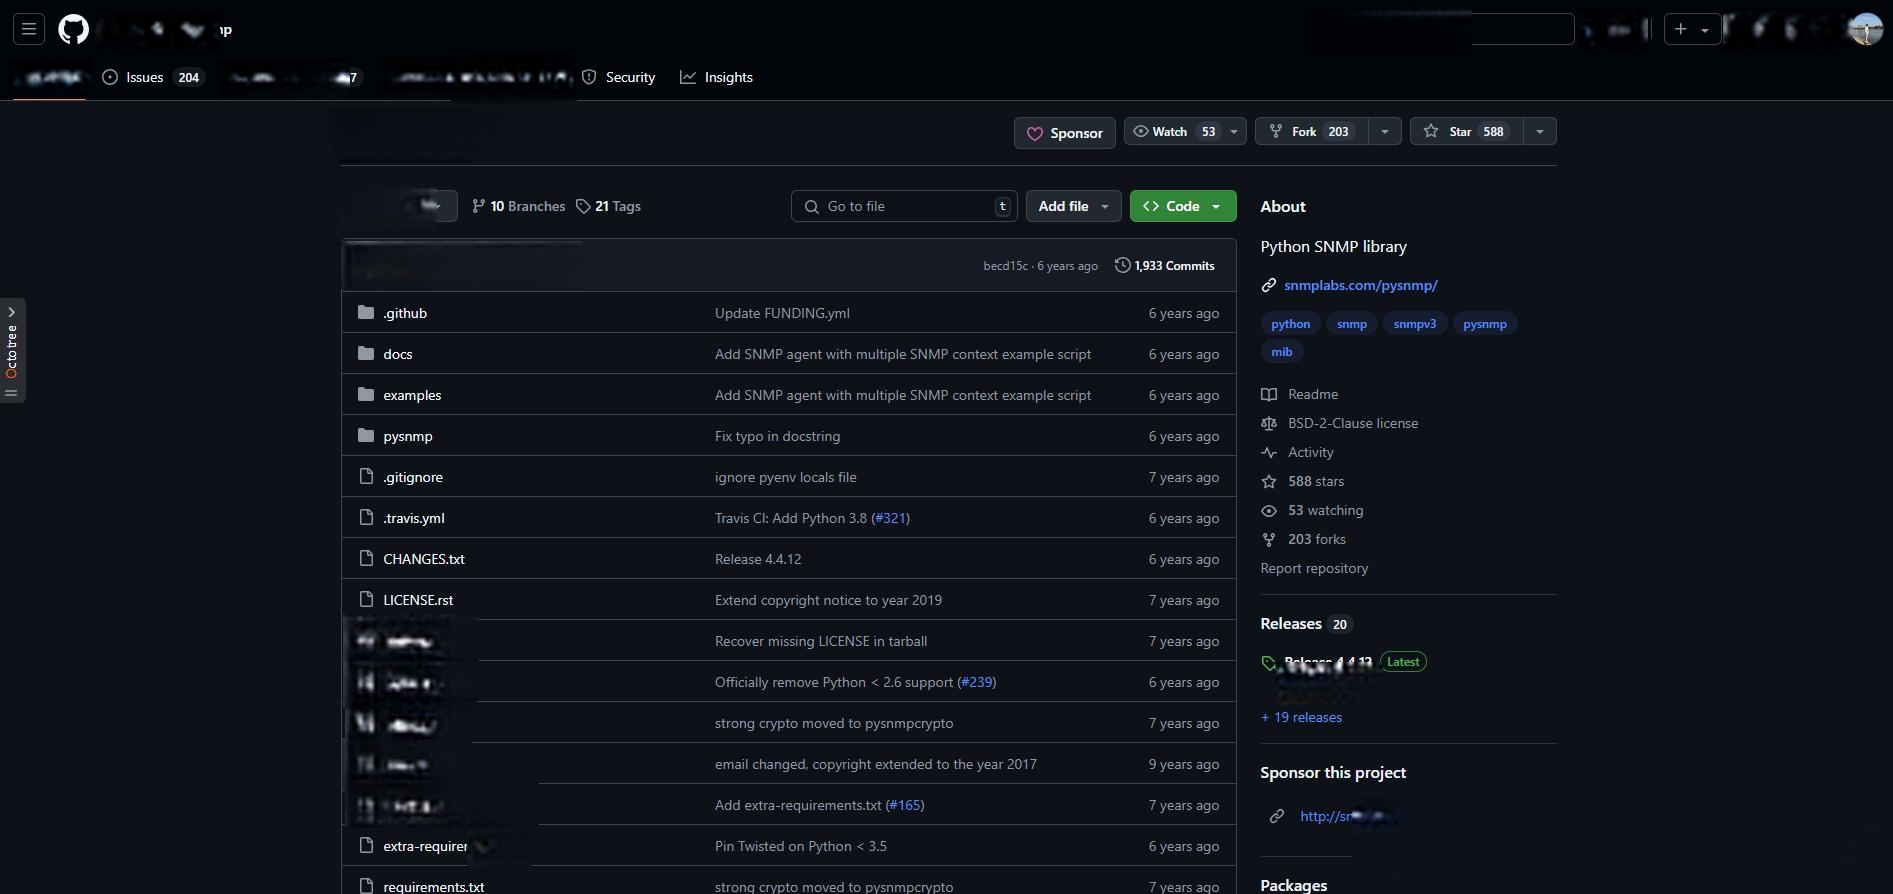This screenshot has height=894, width=1893.
Task: Expand the Watch notifications dropdown arrow
Action: point(1234,132)
